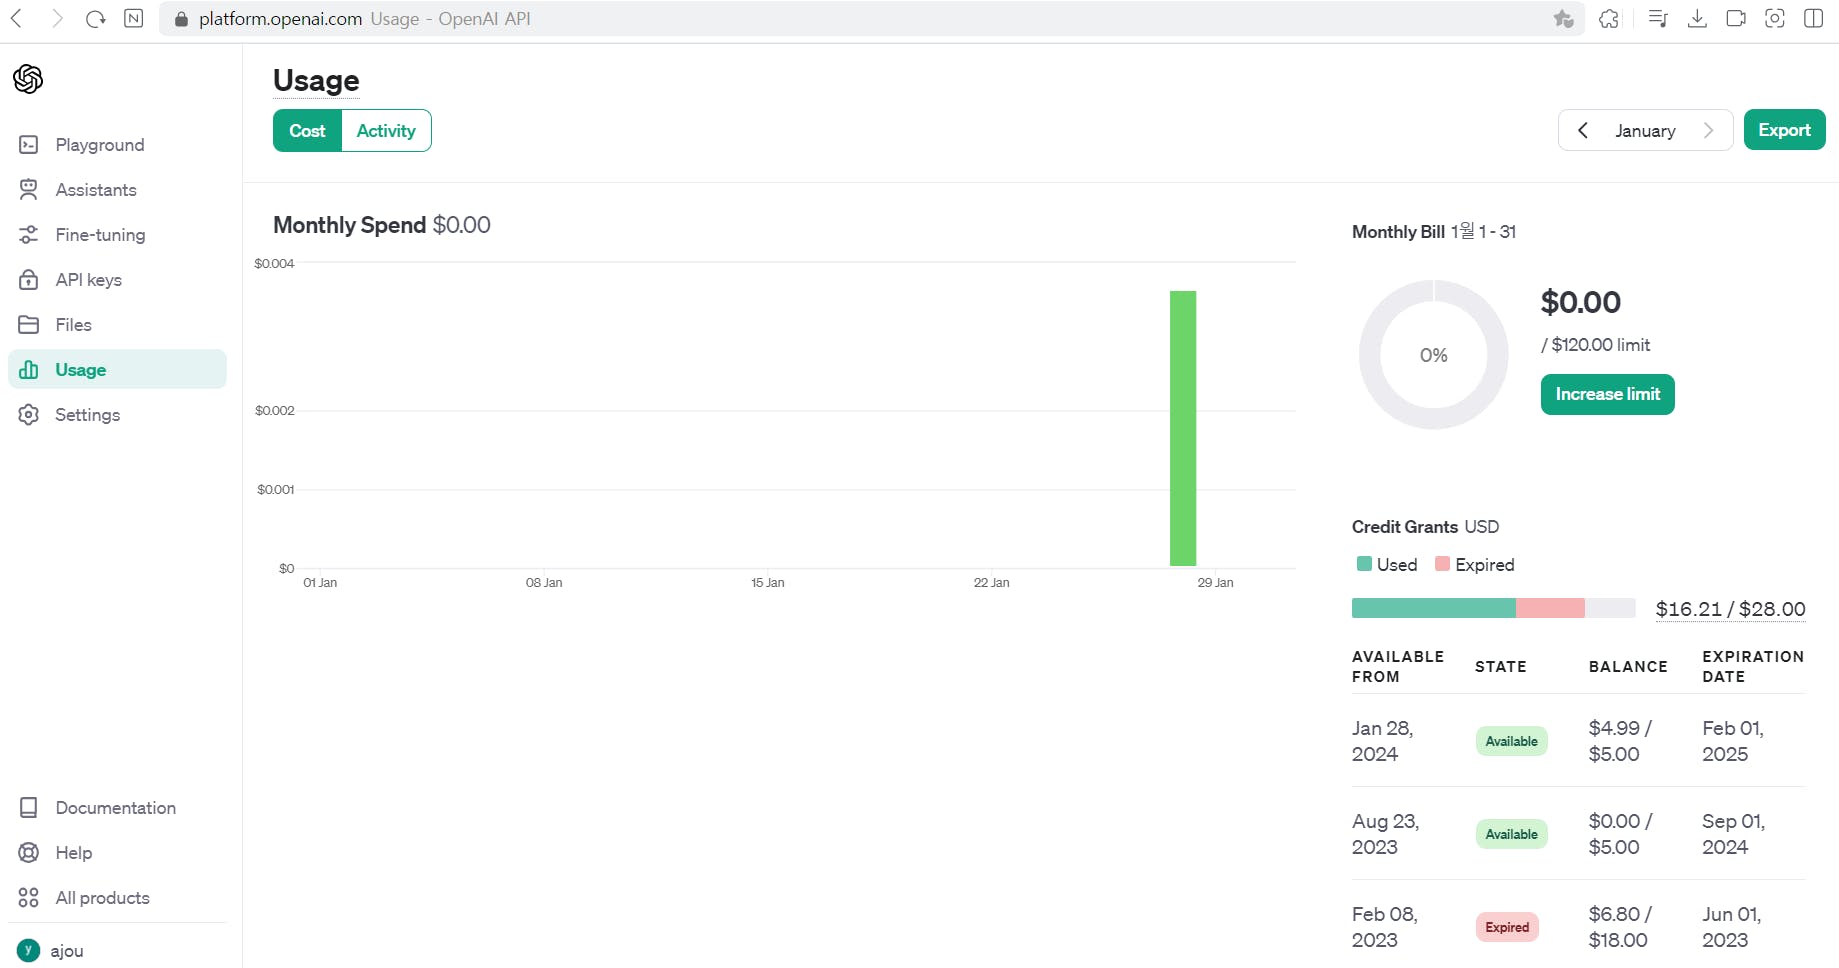This screenshot has height=968, width=1839.
Task: Open Settings in the sidebar
Action: coord(117,415)
